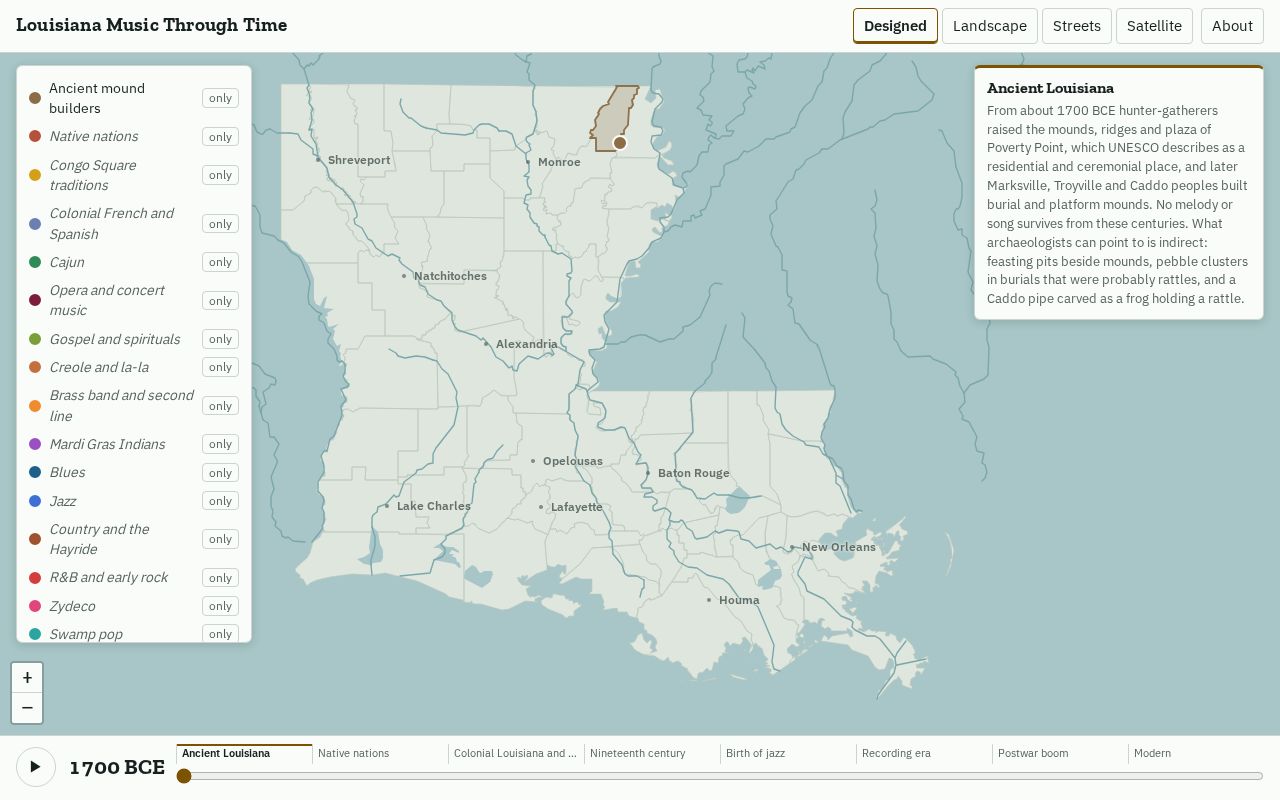Viewport: 1280px width, 800px height.
Task: Jump to the Ancient Louisiana era
Action: tap(244, 754)
